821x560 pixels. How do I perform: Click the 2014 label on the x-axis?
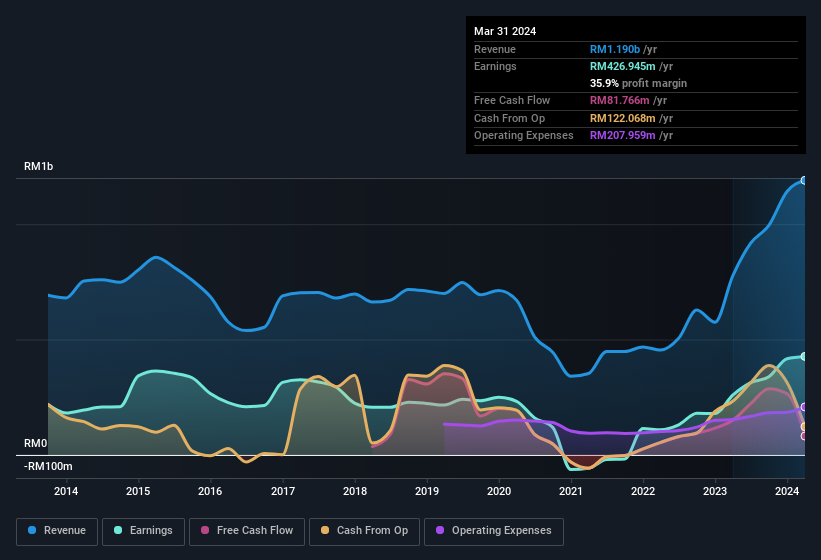pyautogui.click(x=66, y=491)
